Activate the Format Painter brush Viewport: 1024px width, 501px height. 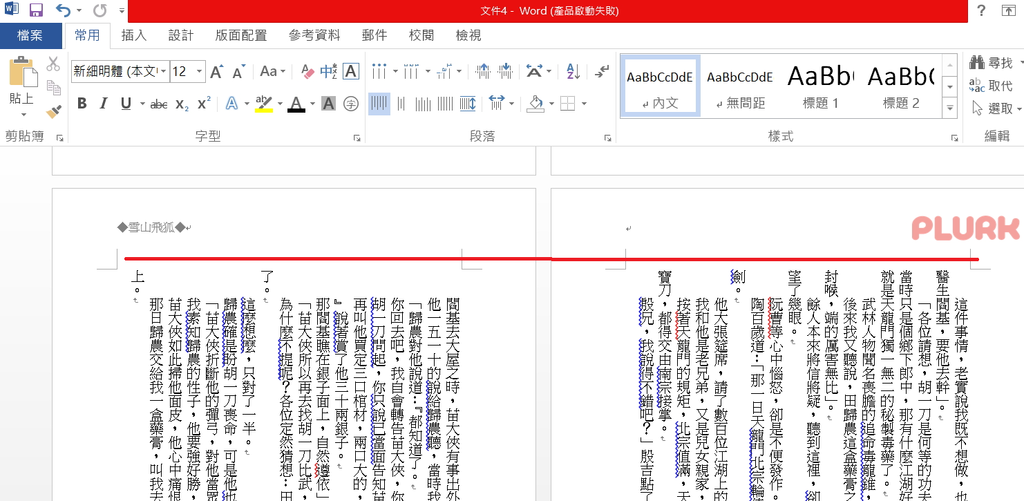point(54,111)
